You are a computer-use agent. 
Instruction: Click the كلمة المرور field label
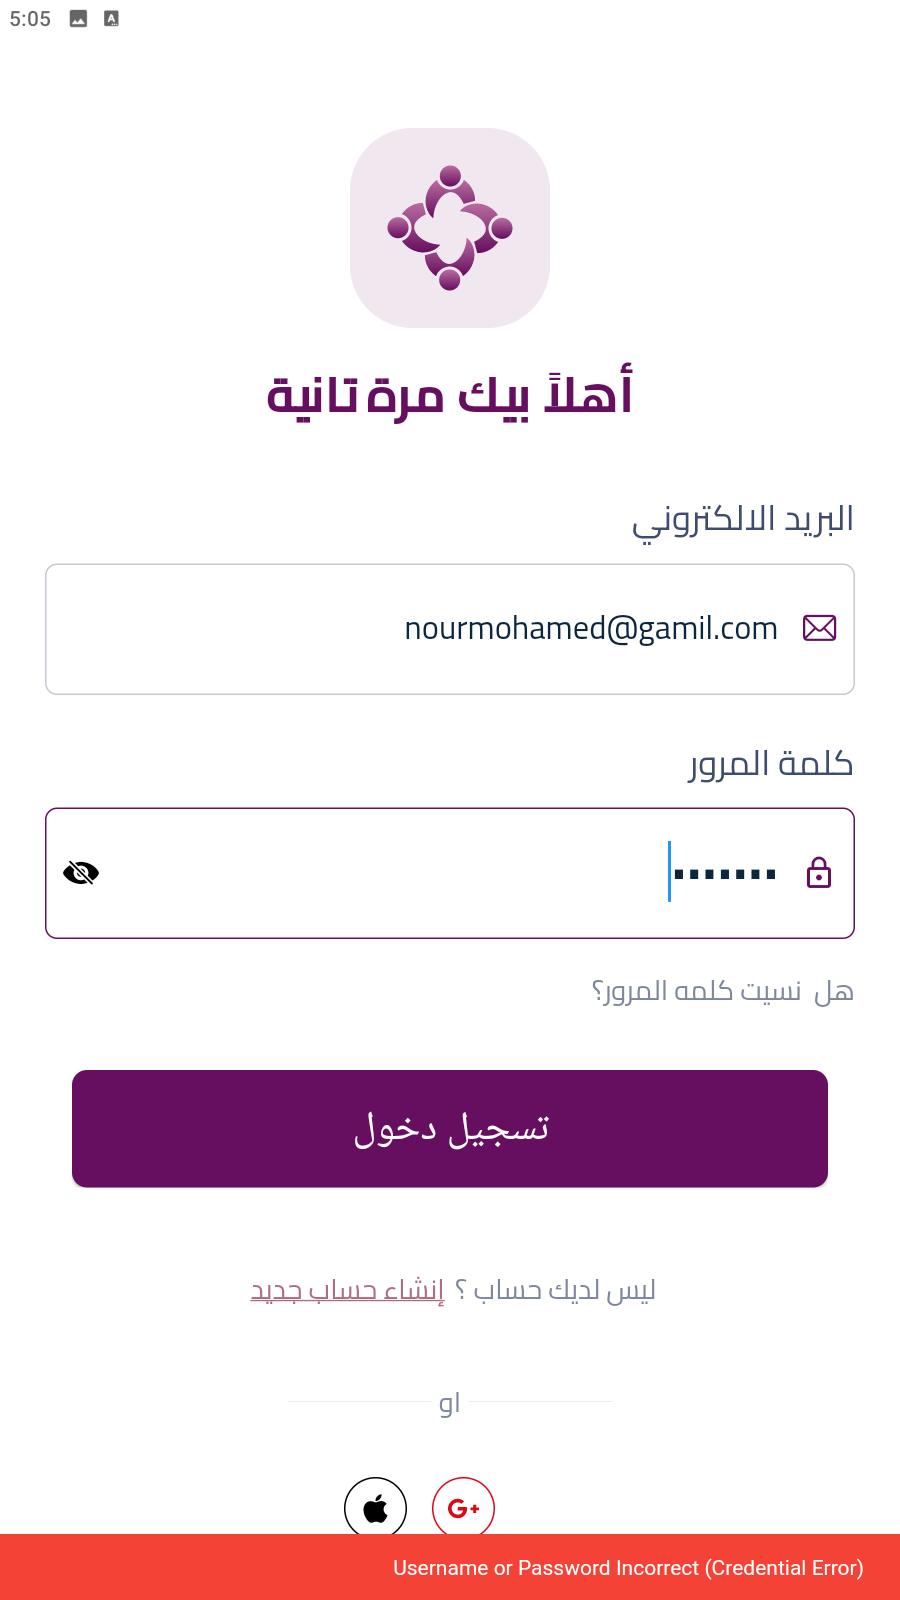[770, 764]
